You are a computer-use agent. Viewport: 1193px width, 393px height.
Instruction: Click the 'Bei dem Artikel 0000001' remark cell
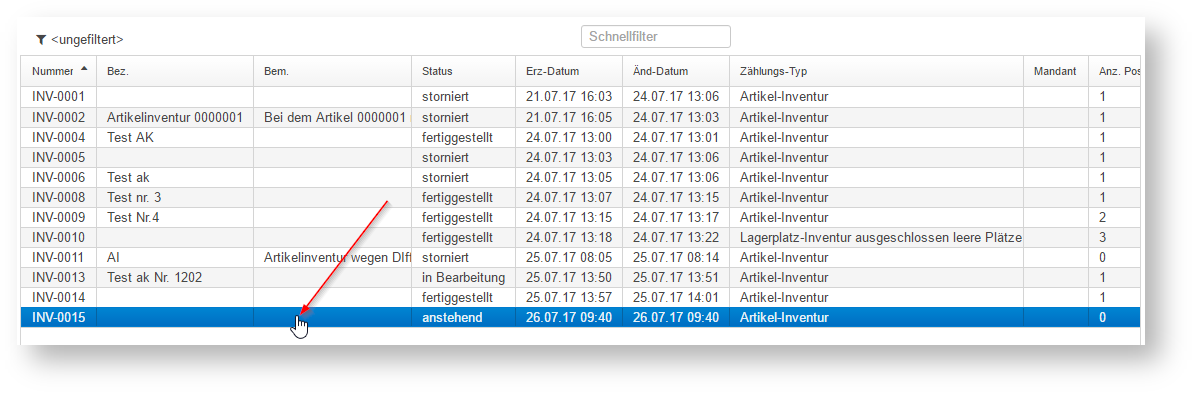332,118
